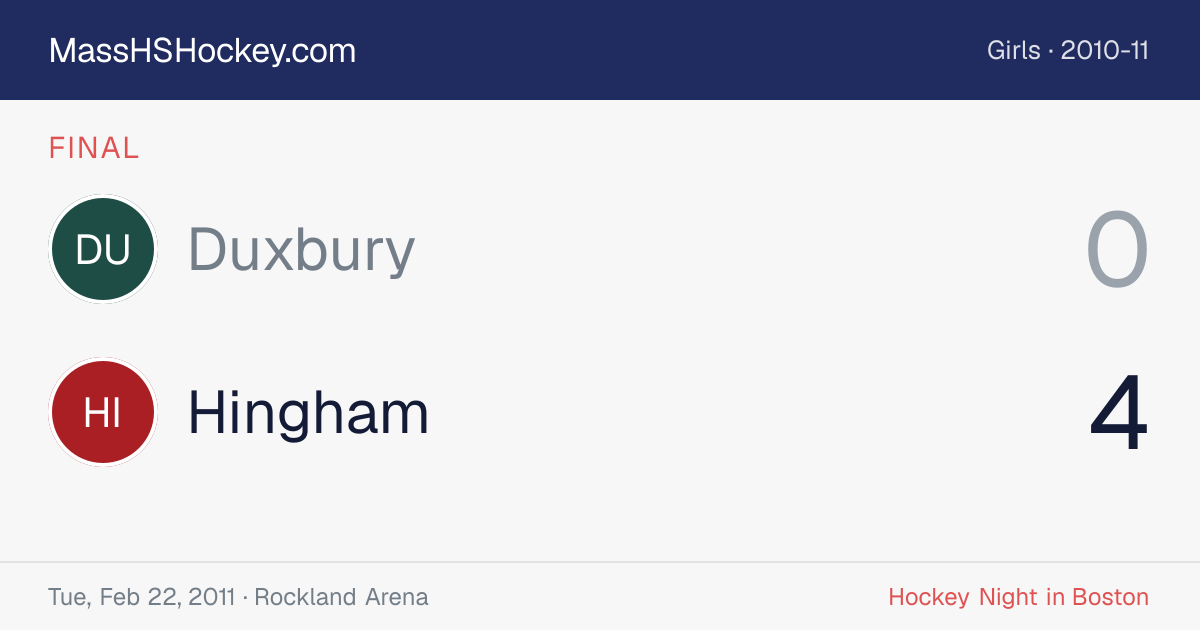Open the MassHSHockey.com site title
The height and width of the screenshot is (630, 1200).
click(x=202, y=51)
